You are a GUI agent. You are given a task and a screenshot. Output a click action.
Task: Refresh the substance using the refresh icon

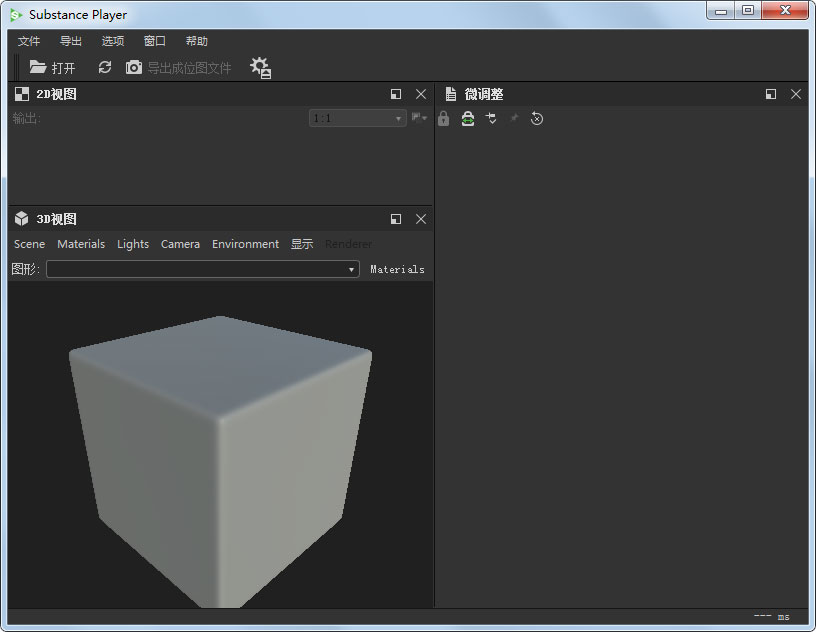click(104, 67)
